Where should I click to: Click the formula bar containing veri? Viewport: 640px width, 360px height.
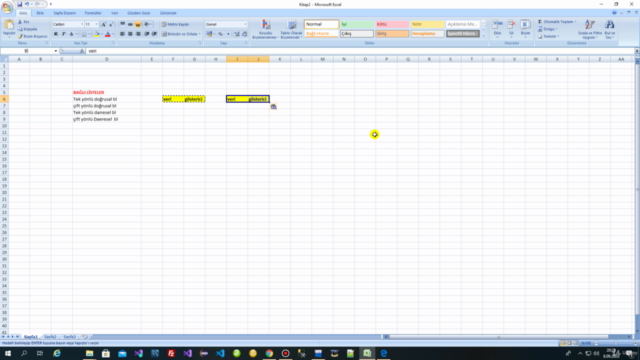click(360, 51)
